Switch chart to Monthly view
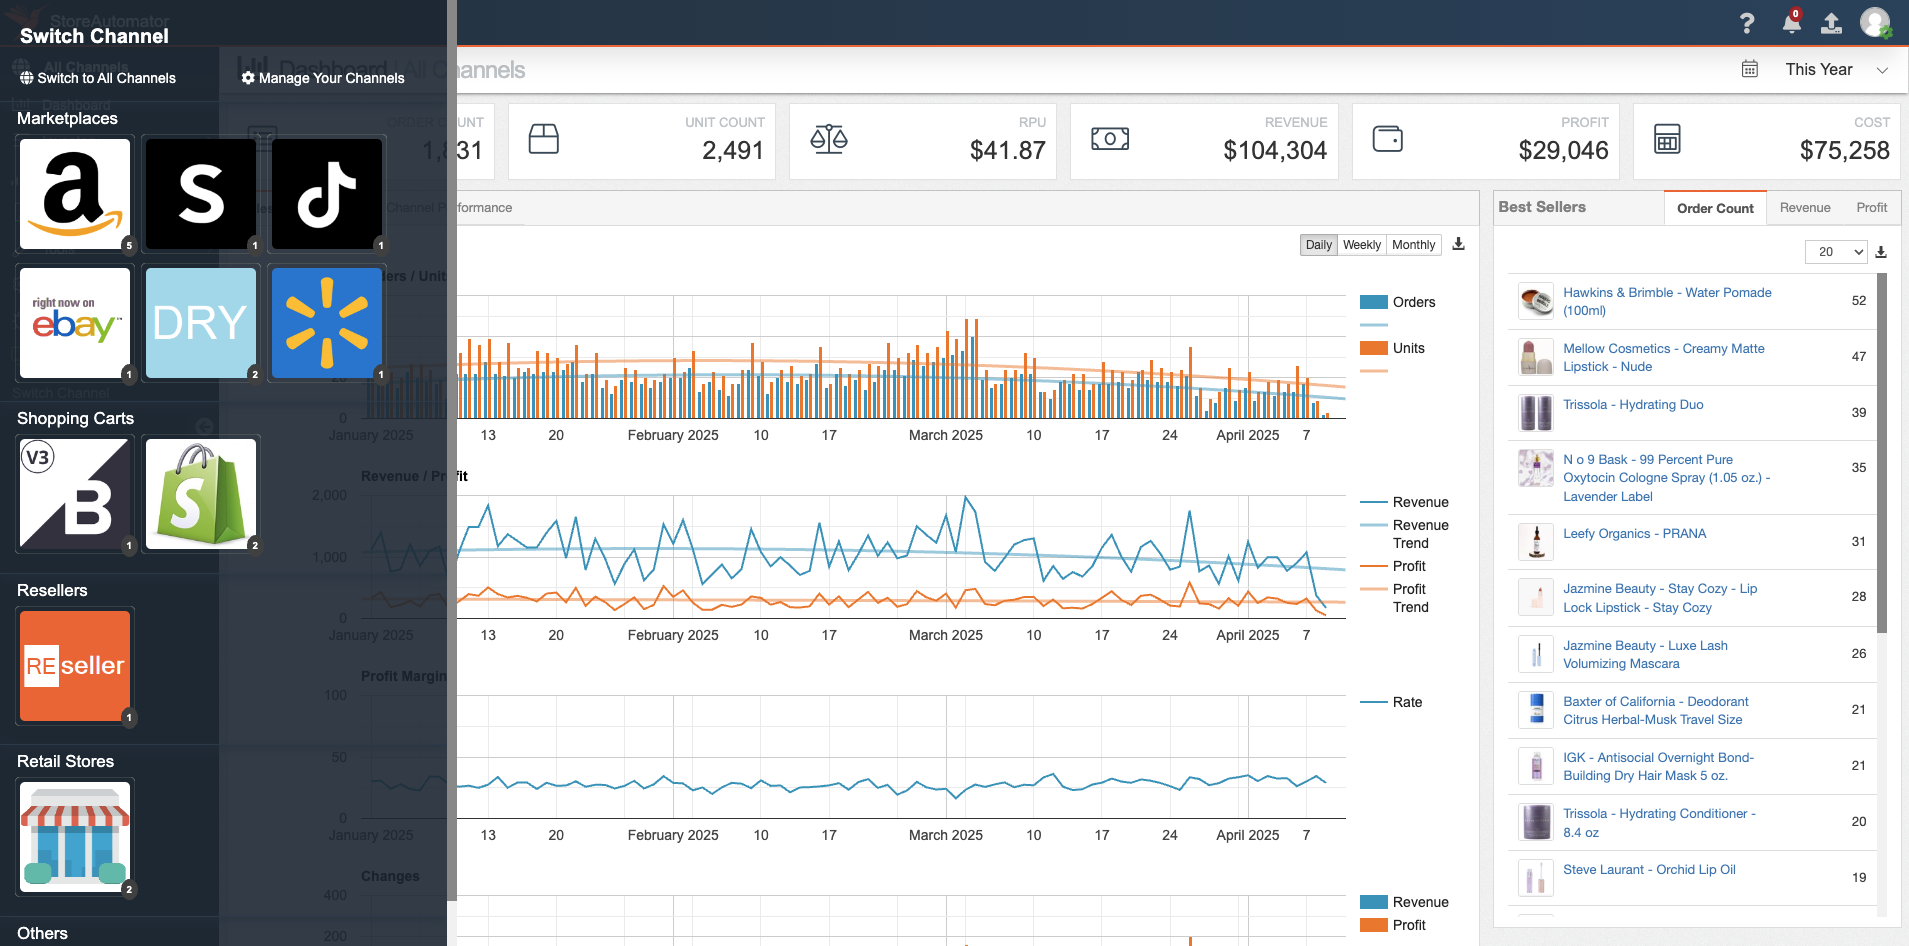Screen dimensions: 1909x946 point(1412,244)
